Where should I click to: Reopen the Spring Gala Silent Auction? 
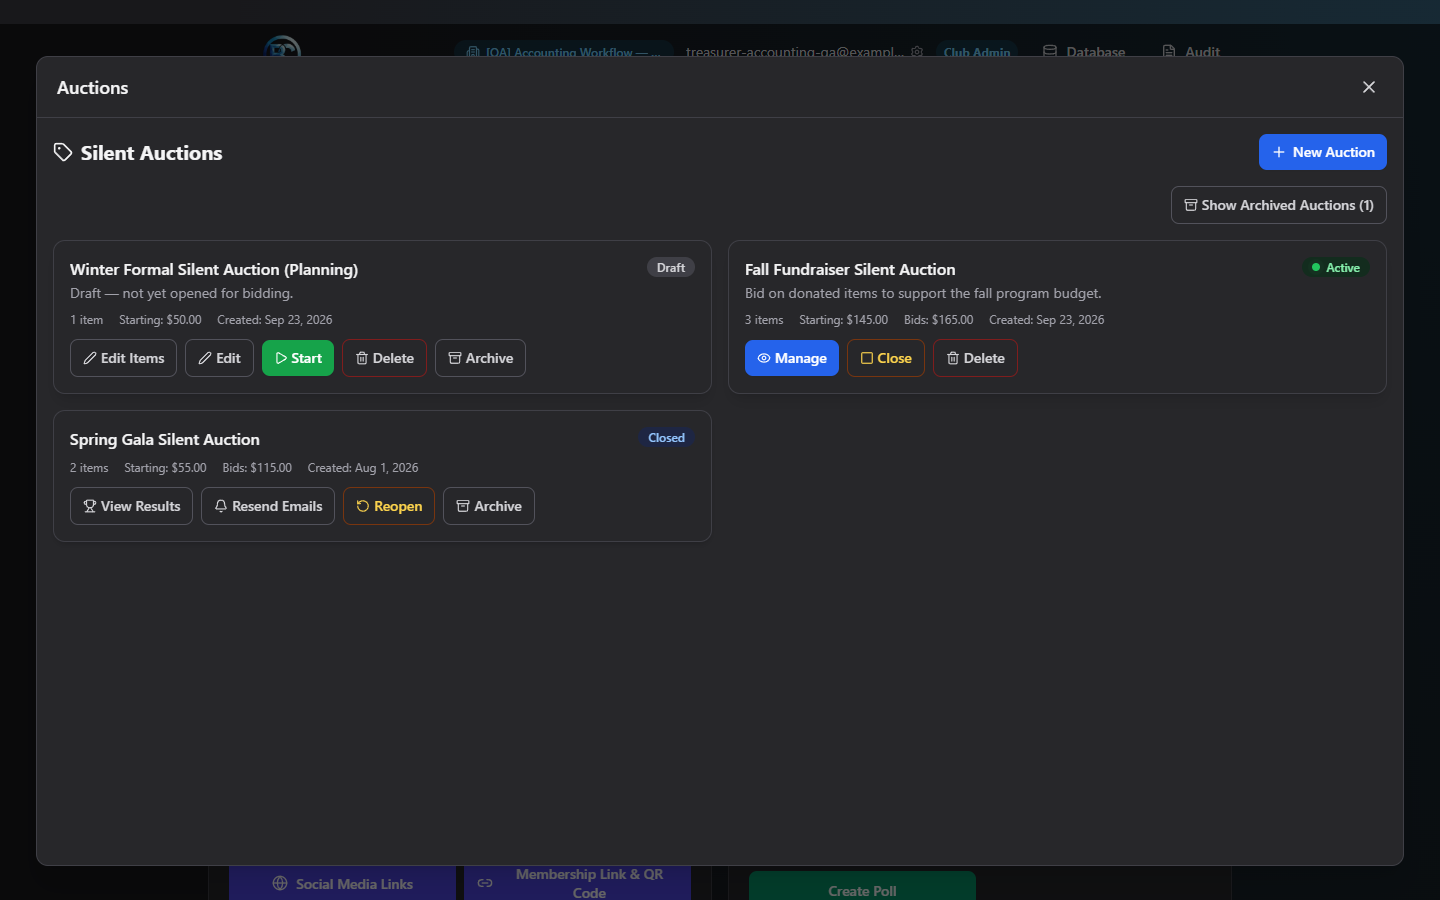tap(389, 506)
